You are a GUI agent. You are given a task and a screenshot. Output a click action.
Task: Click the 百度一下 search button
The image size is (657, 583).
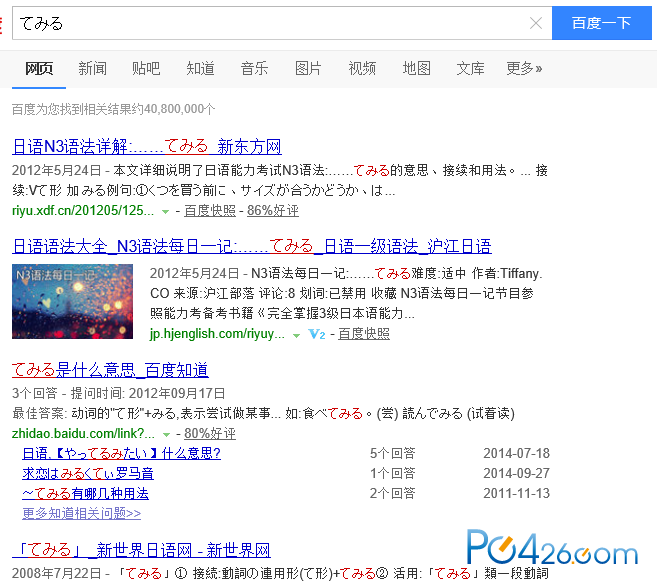tap(602, 23)
